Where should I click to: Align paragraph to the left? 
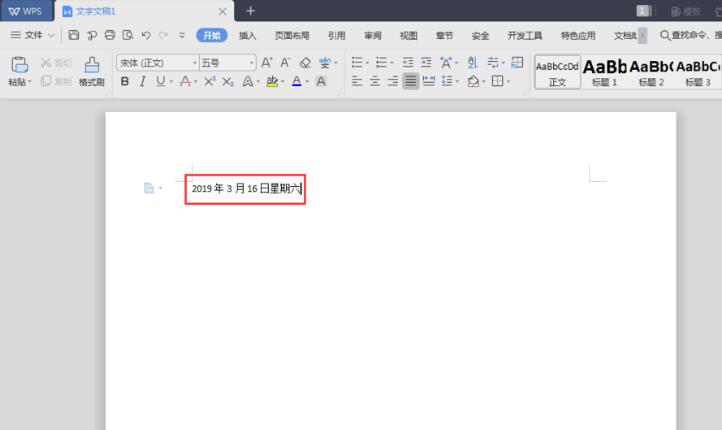(357, 81)
